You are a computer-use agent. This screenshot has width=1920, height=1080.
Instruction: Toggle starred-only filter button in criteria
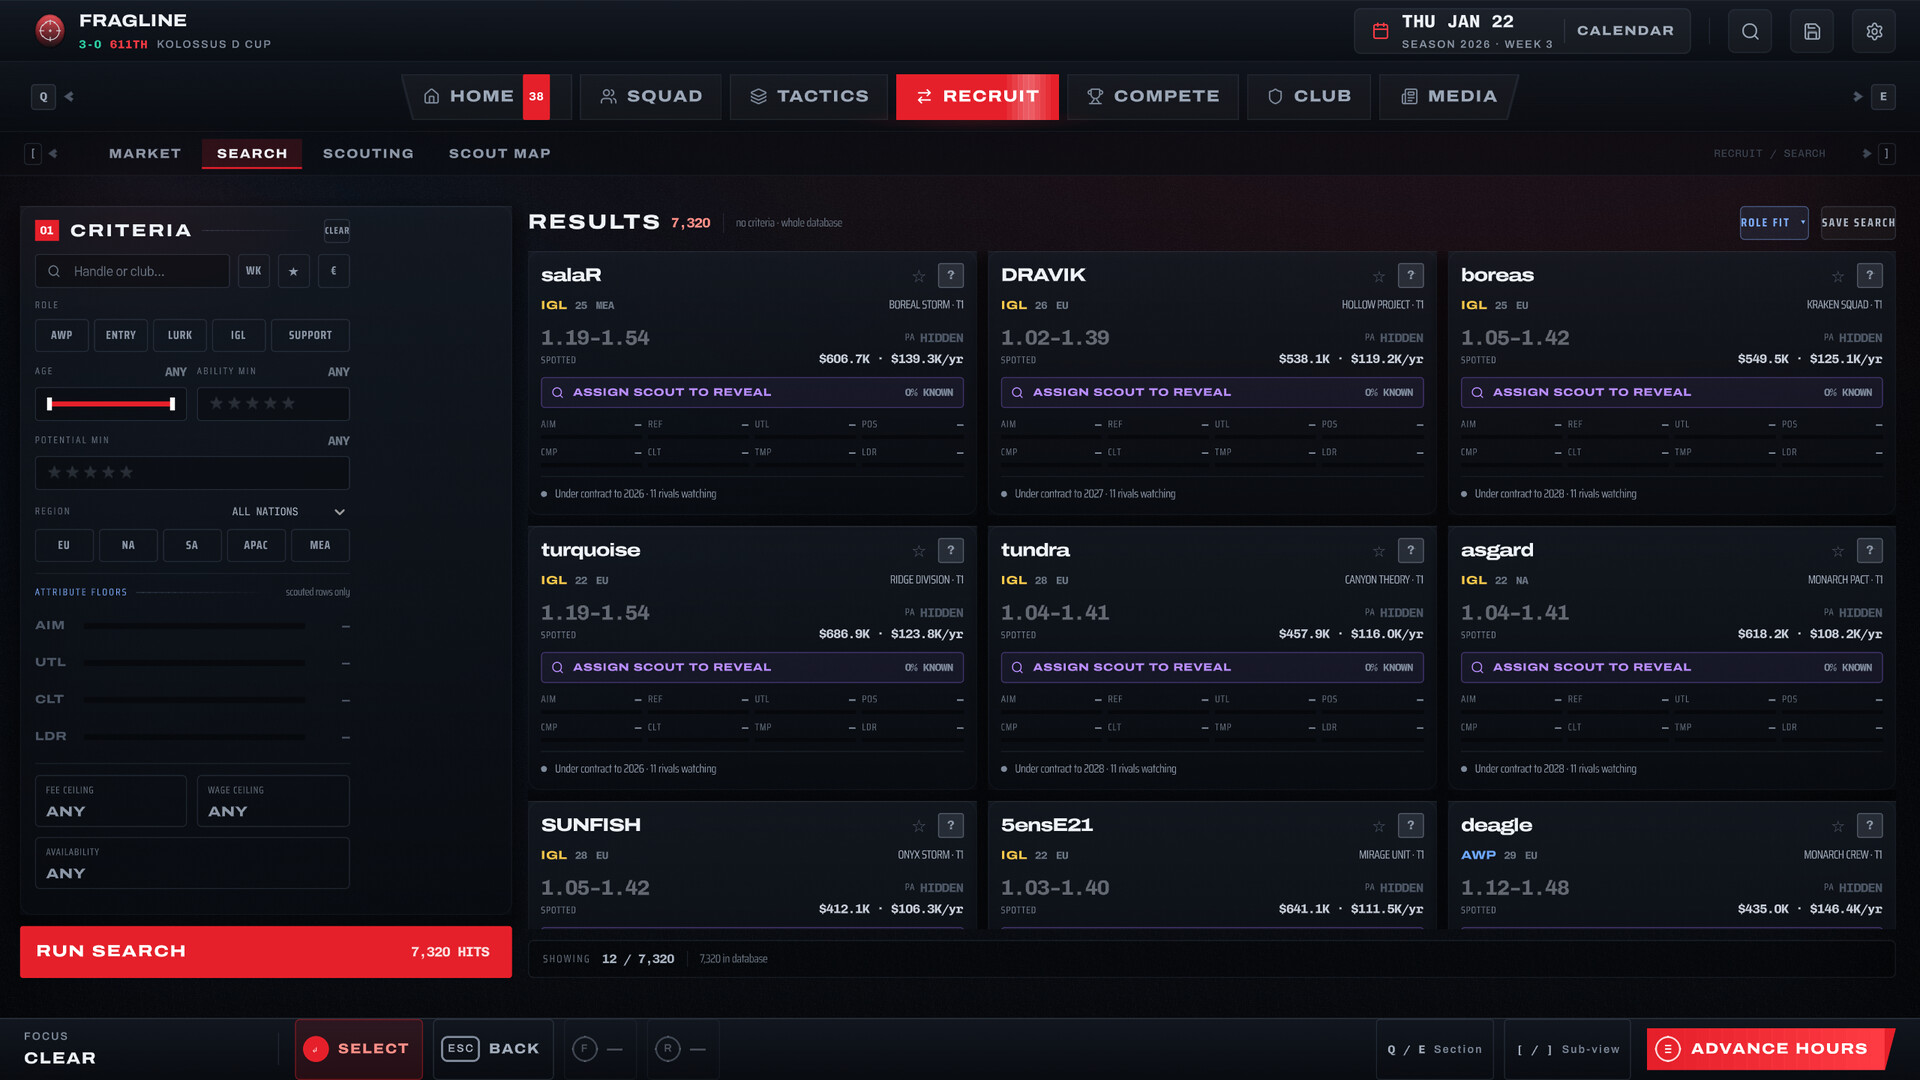[x=293, y=271]
